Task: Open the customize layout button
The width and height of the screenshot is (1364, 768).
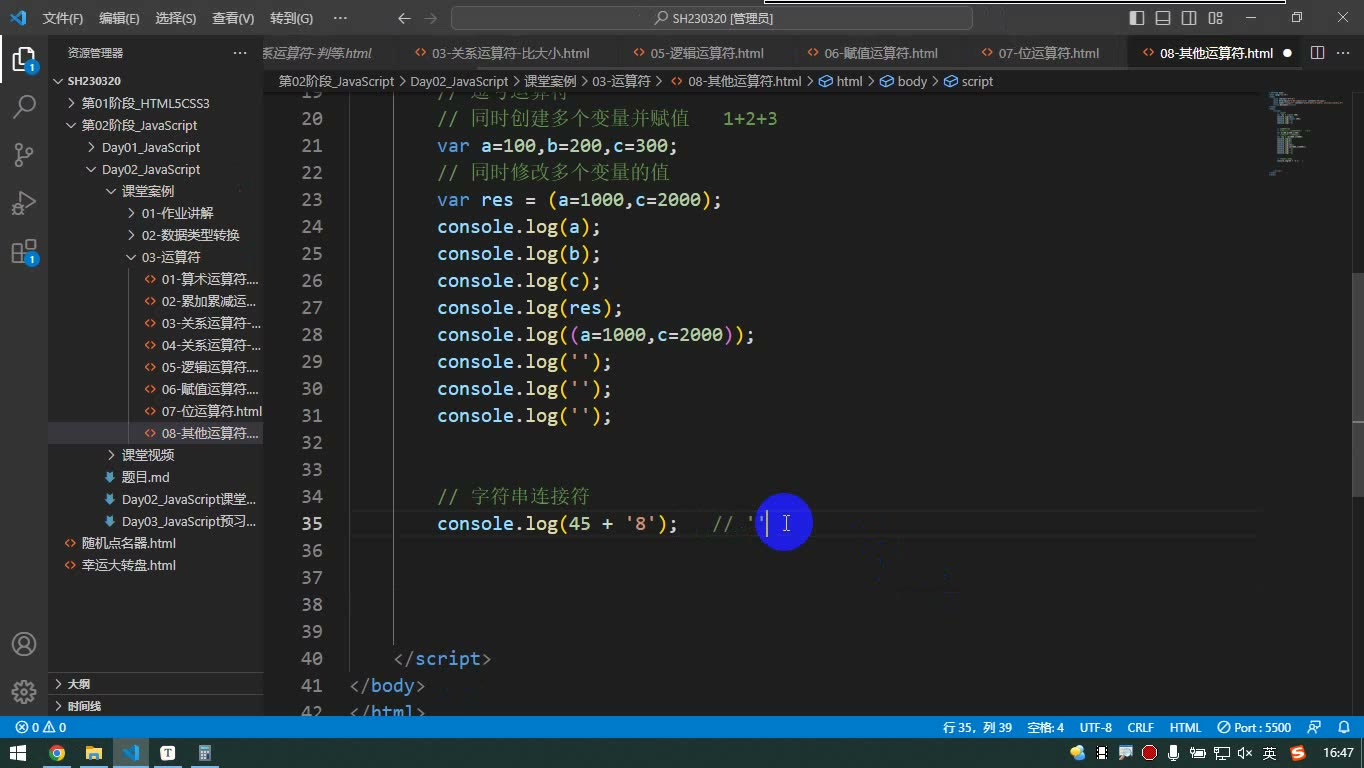Action: (1215, 18)
